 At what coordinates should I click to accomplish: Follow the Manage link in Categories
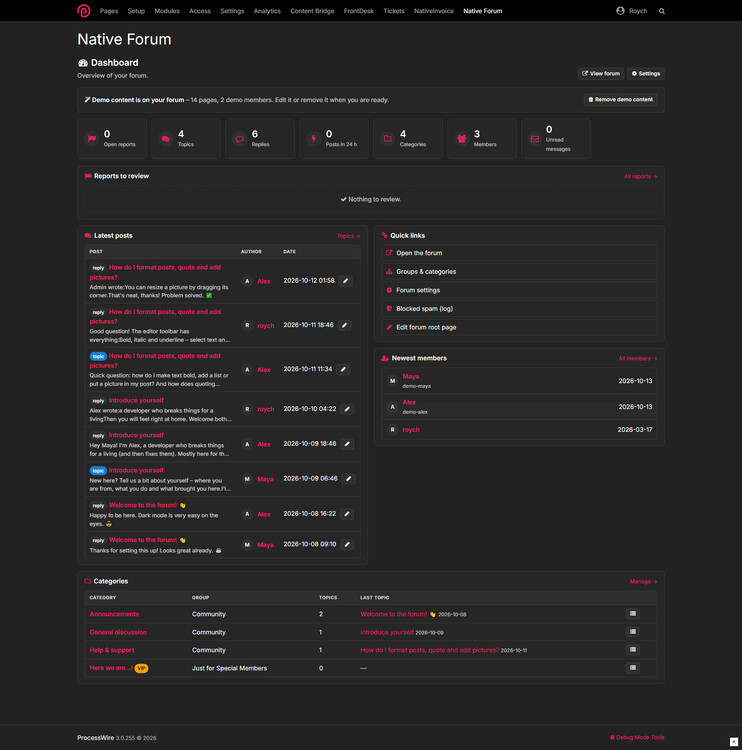(643, 582)
